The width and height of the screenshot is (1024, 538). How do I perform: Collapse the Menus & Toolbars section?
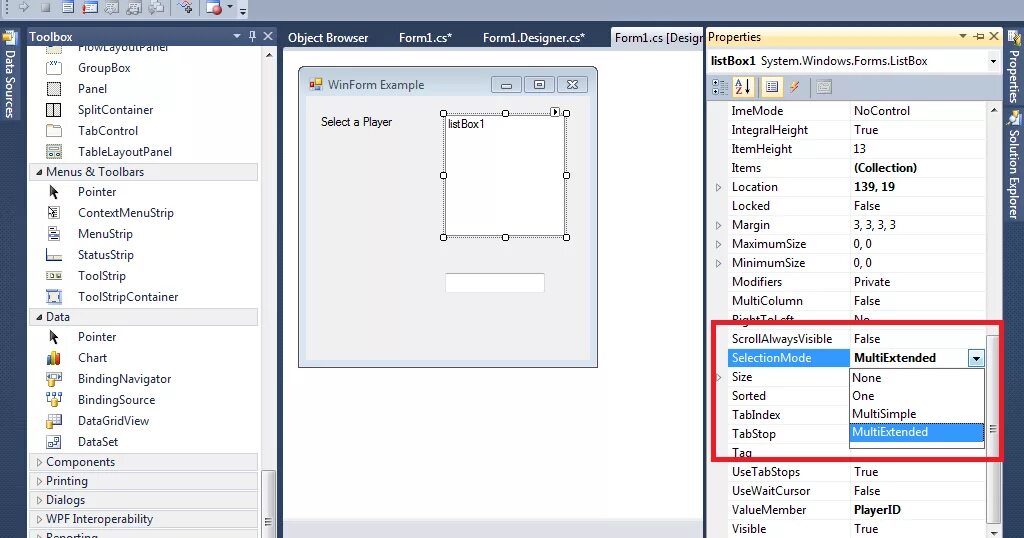[39, 172]
